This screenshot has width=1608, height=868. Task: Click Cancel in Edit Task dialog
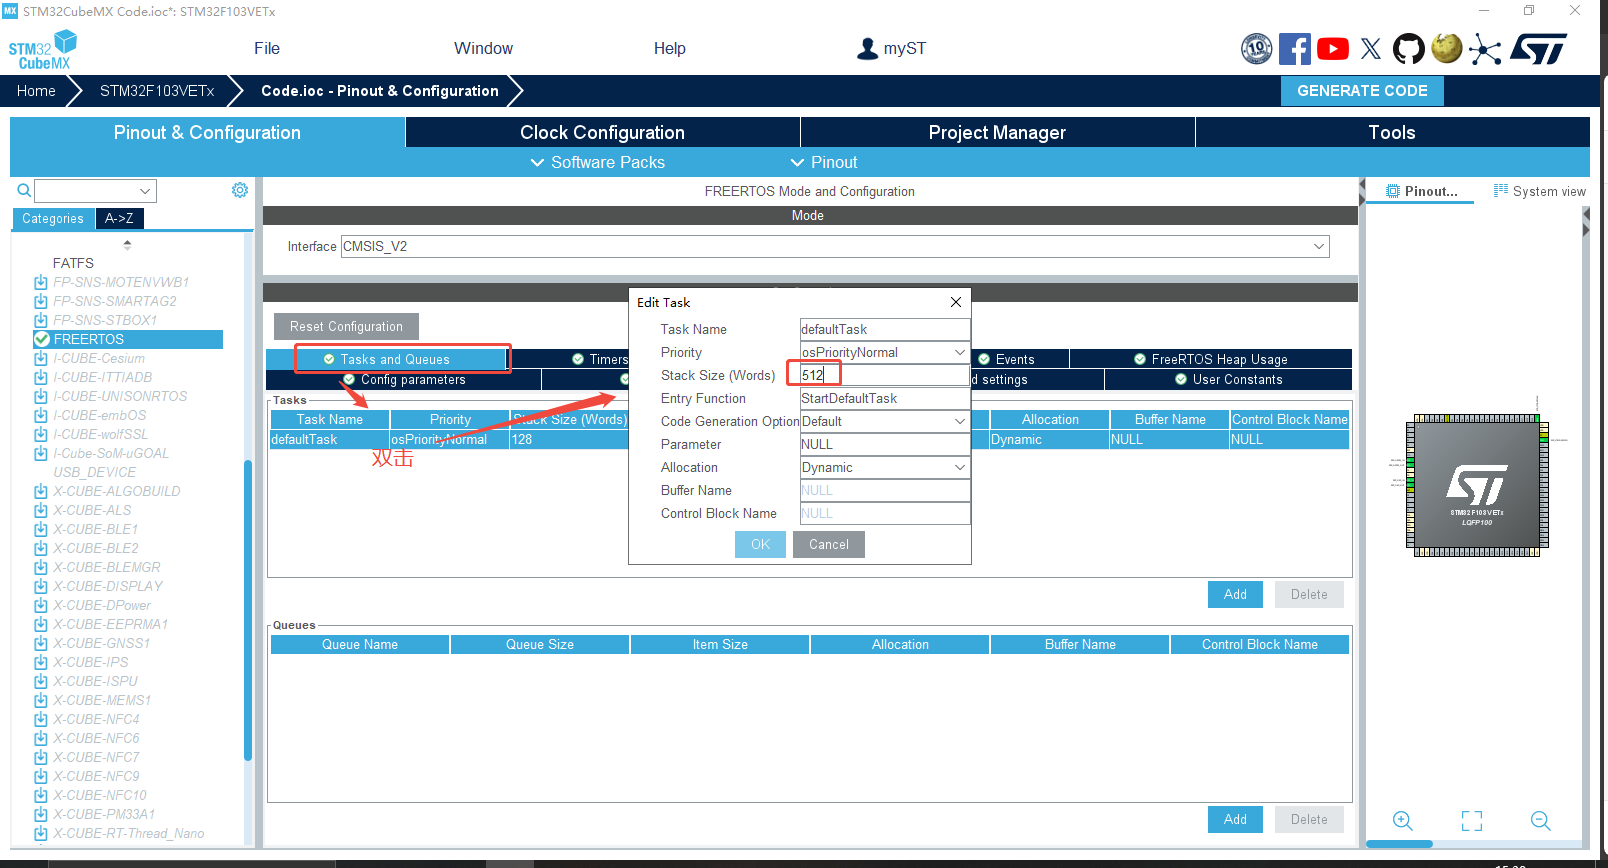[x=828, y=544]
